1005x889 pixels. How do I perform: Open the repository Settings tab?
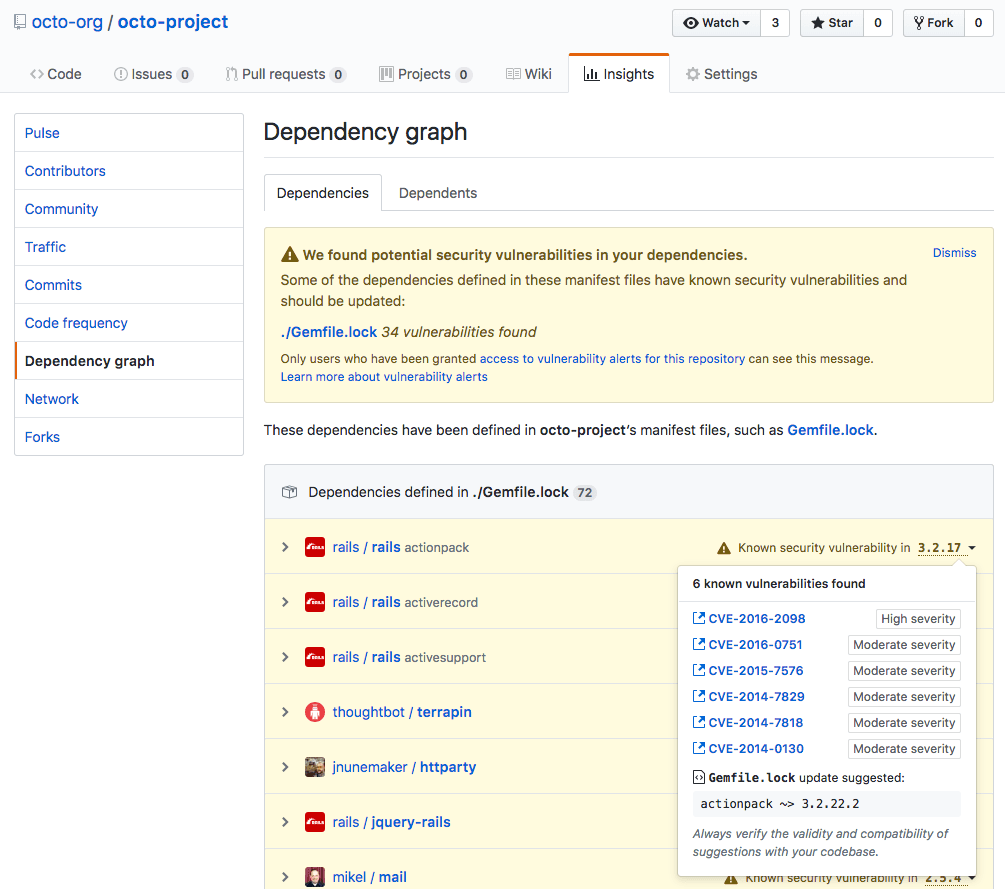[721, 74]
